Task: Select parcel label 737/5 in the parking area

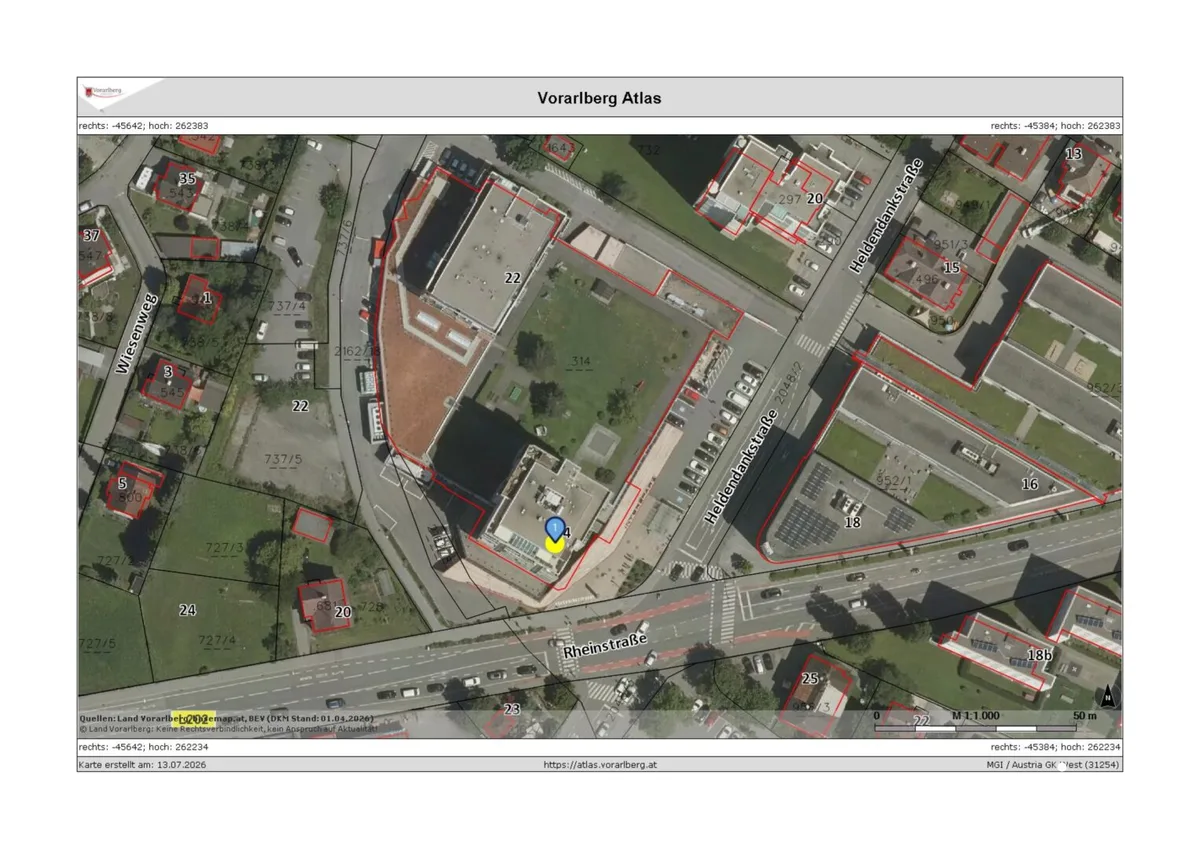Action: [283, 460]
